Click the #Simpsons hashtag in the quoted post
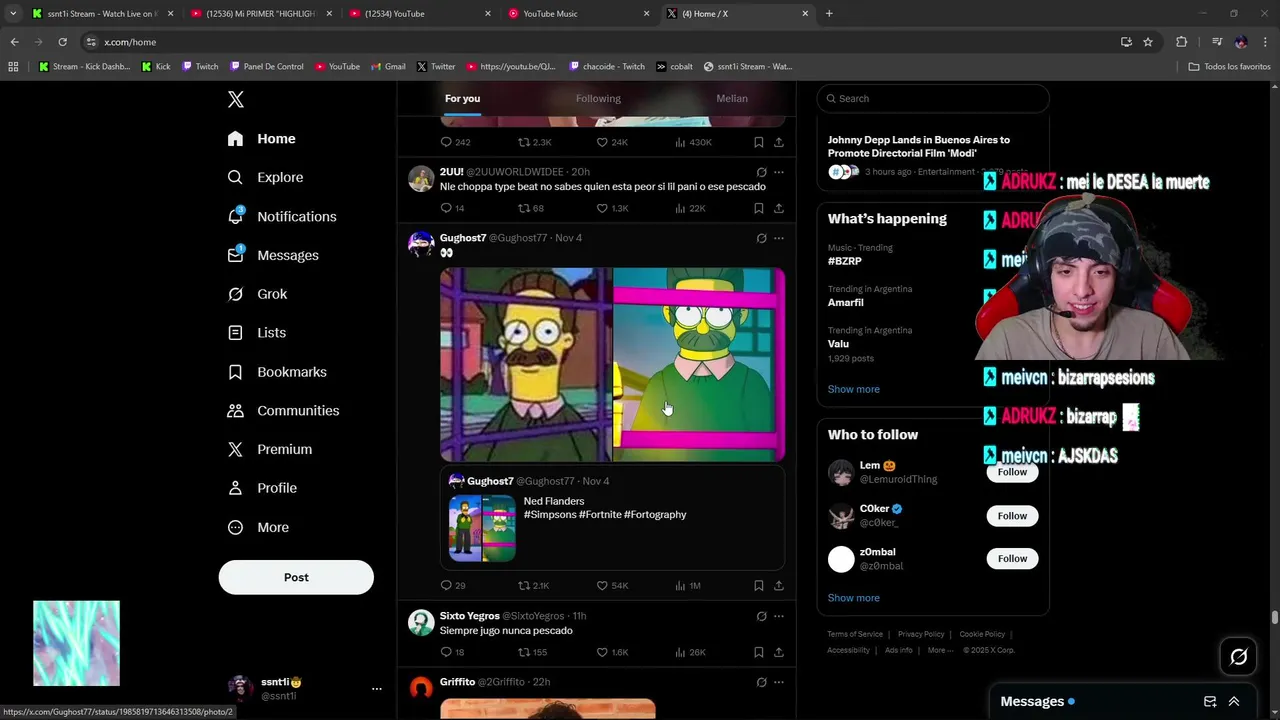The image size is (1280, 720). (550, 515)
